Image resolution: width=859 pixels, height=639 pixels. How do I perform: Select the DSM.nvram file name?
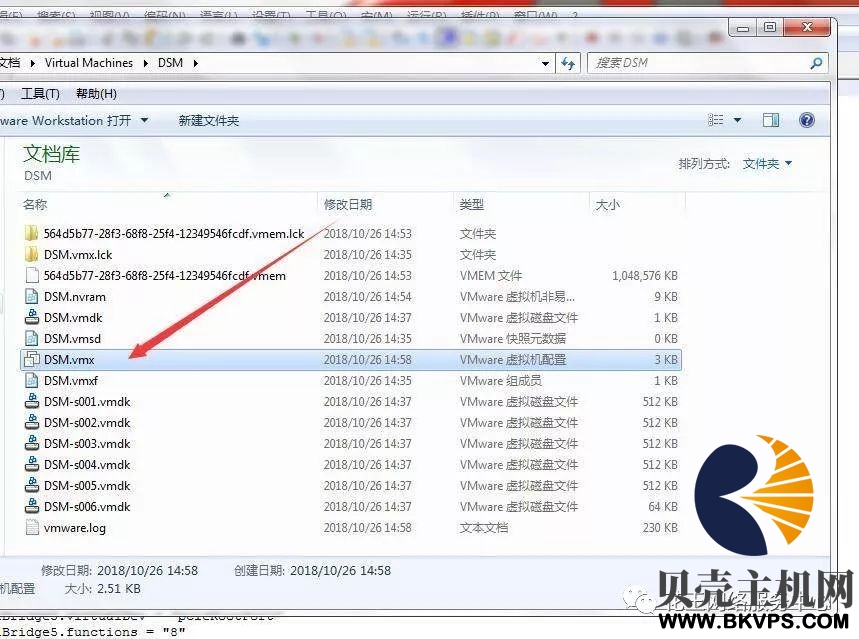tap(75, 296)
